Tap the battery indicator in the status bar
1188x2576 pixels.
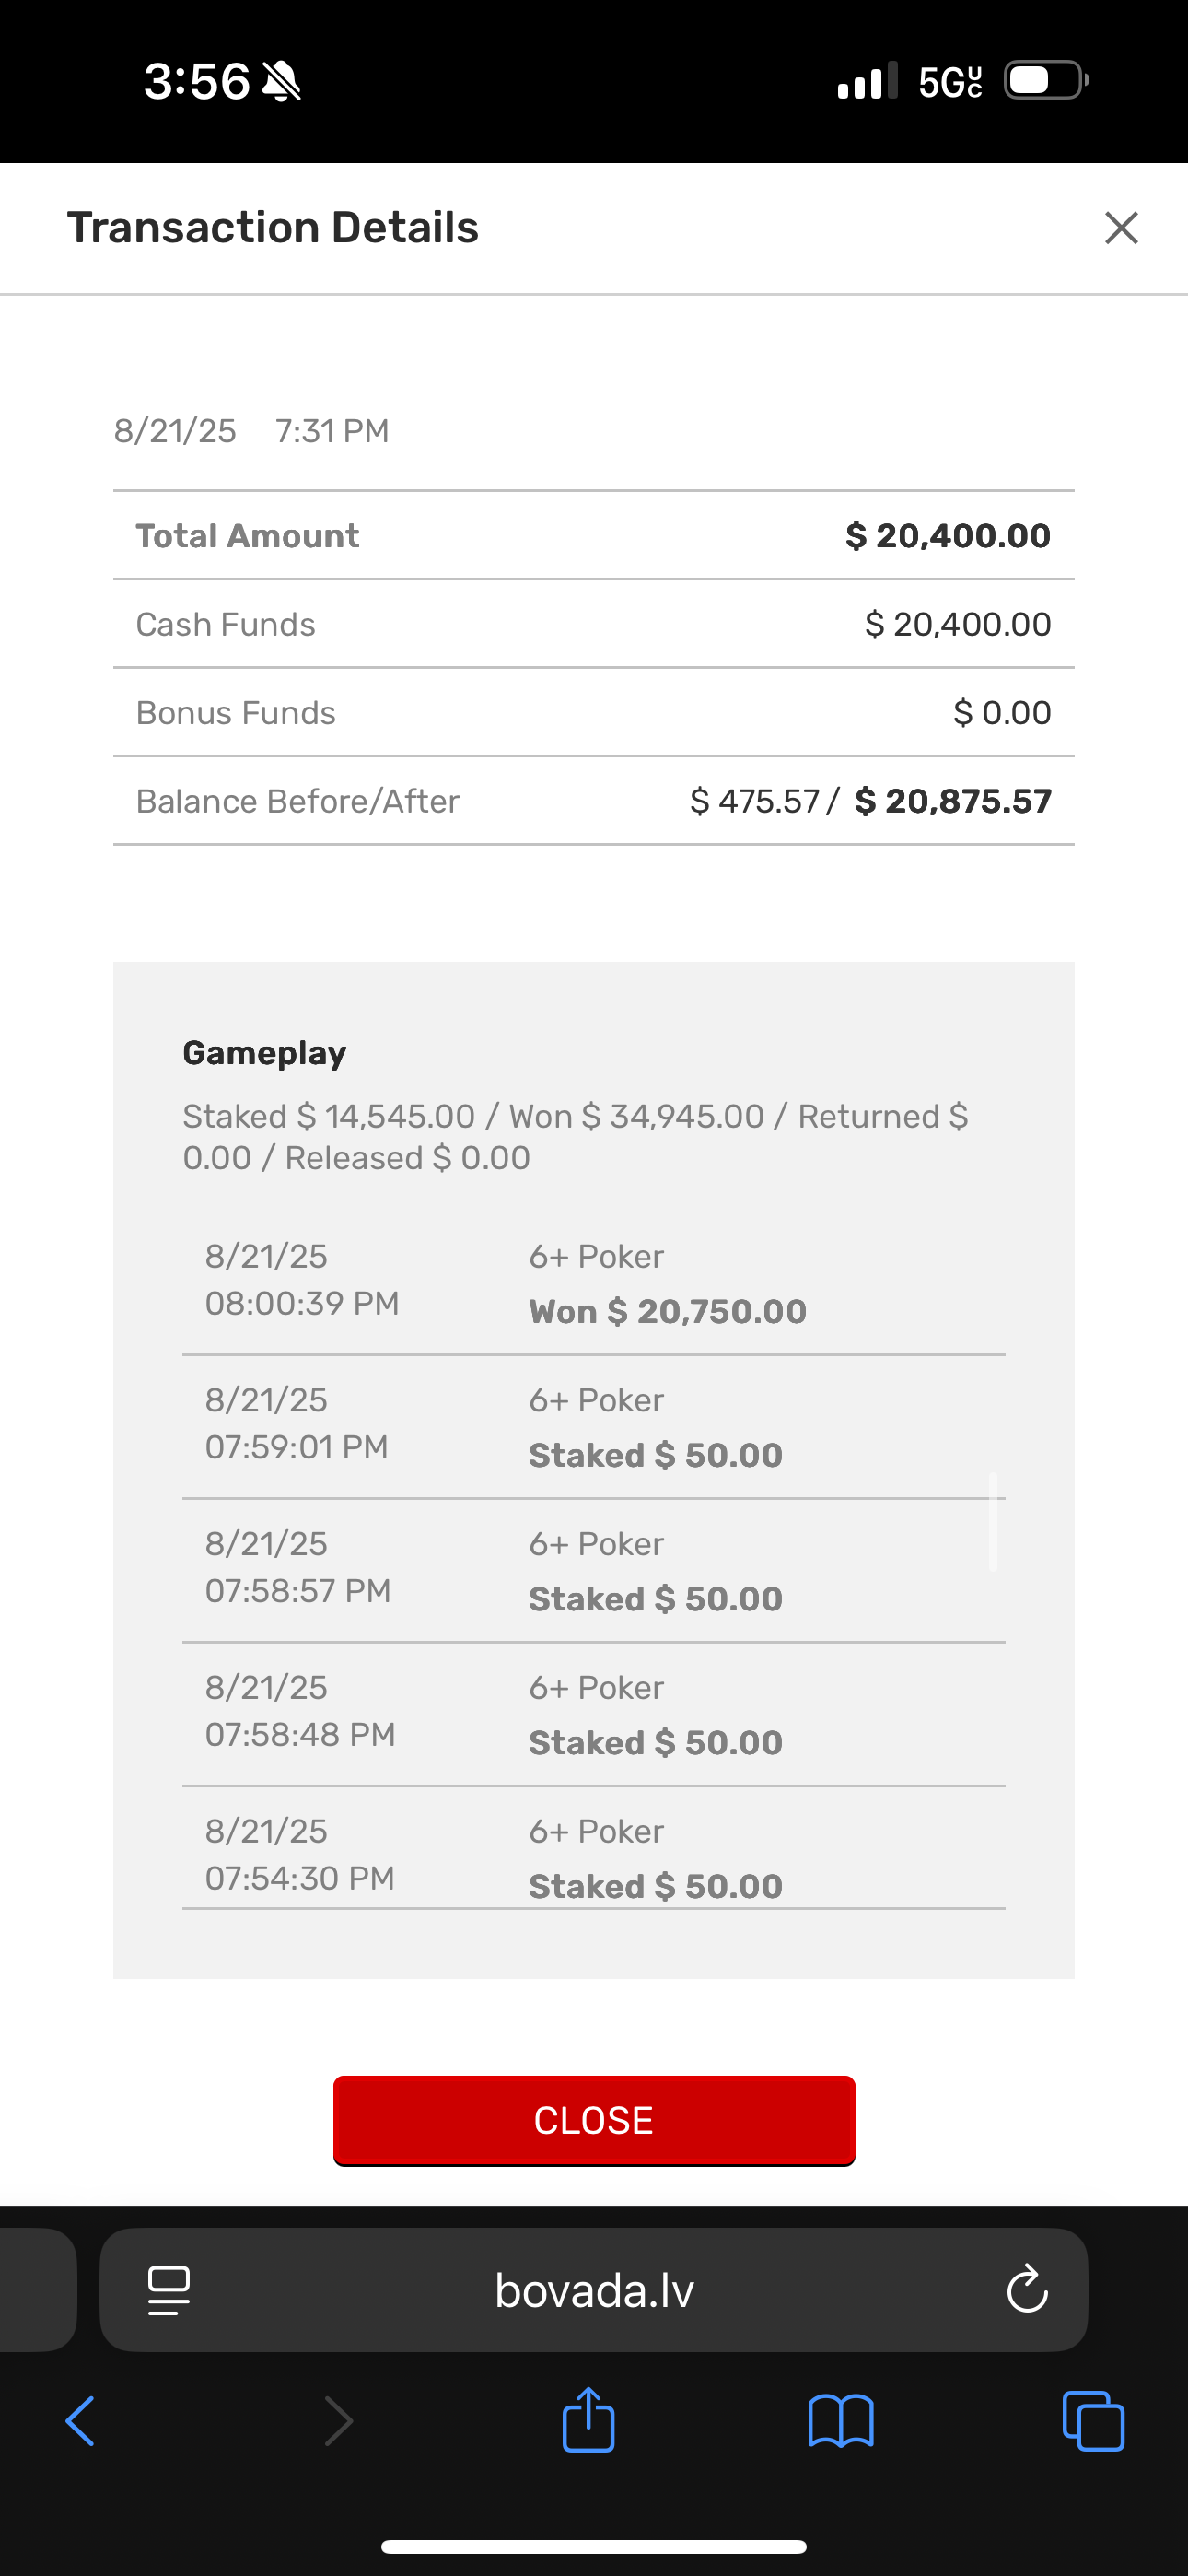(x=1046, y=81)
